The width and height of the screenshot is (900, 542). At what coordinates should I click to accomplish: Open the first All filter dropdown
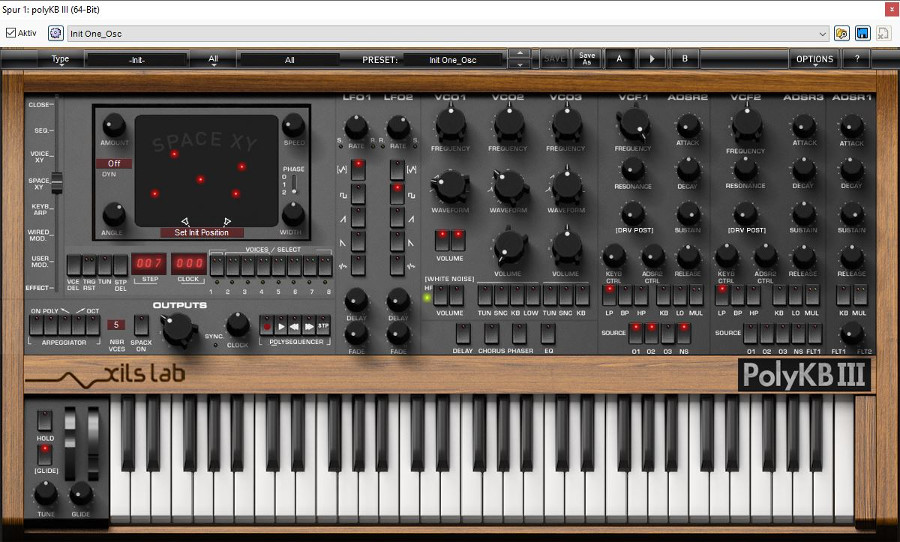(x=214, y=59)
